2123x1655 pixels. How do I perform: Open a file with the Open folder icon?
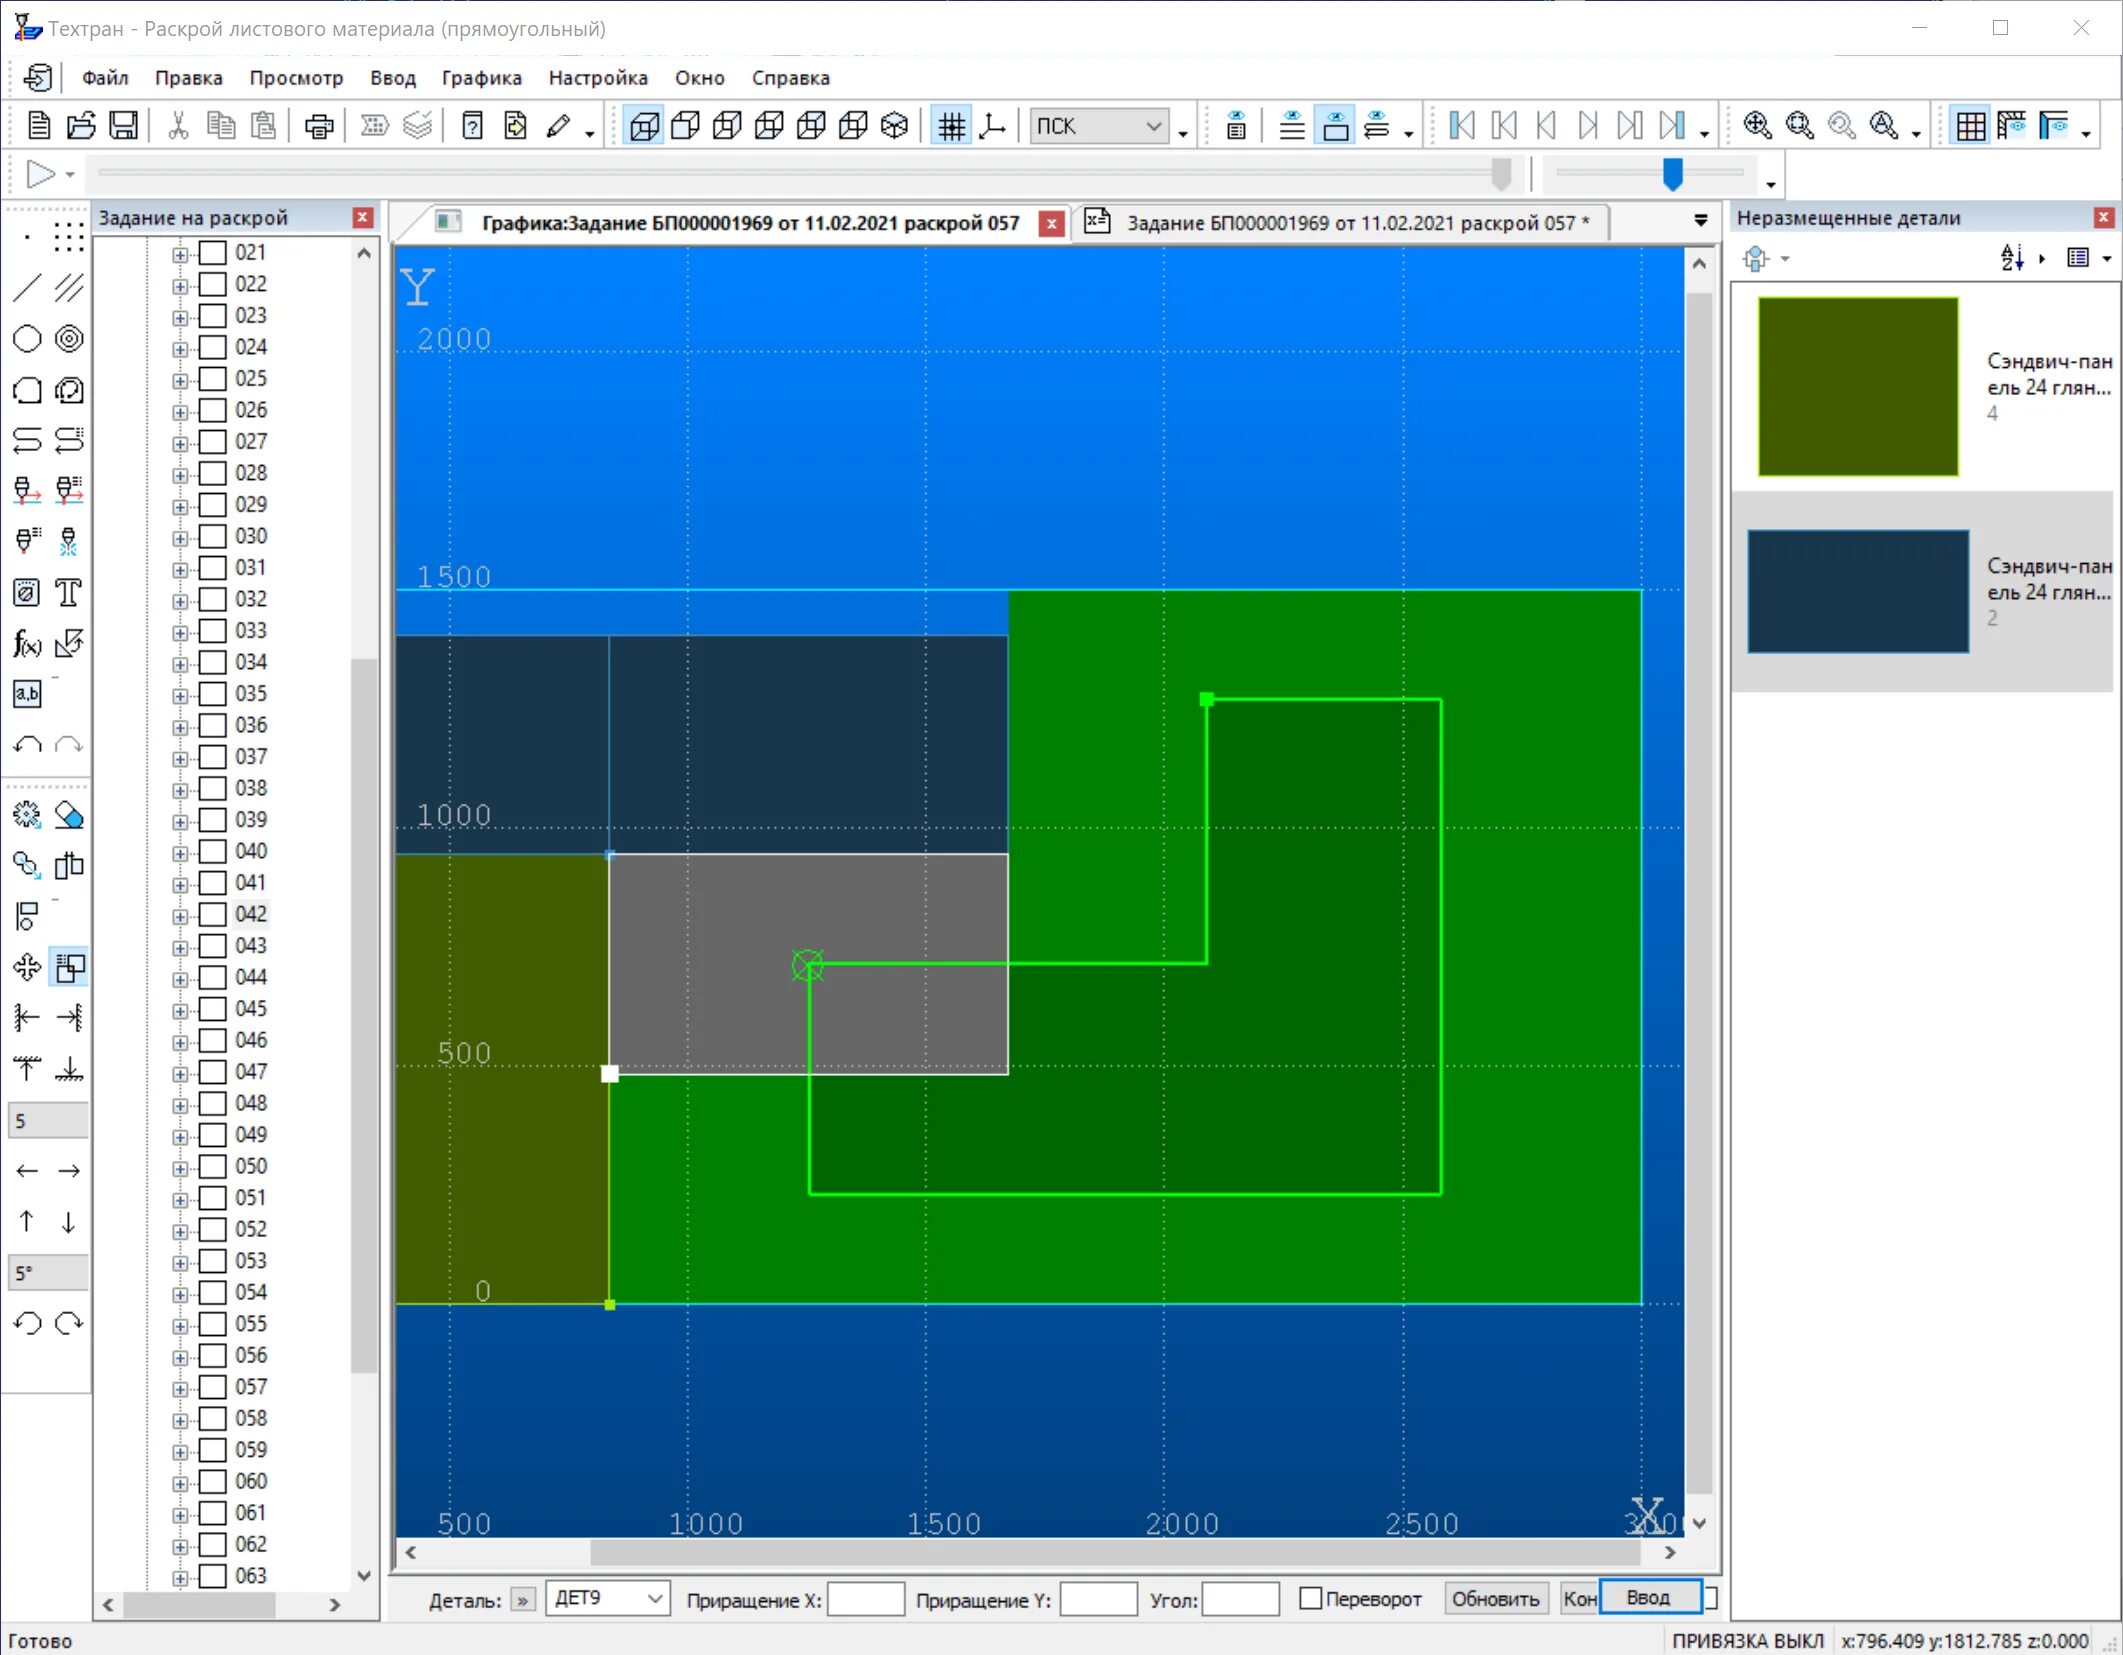(x=81, y=126)
